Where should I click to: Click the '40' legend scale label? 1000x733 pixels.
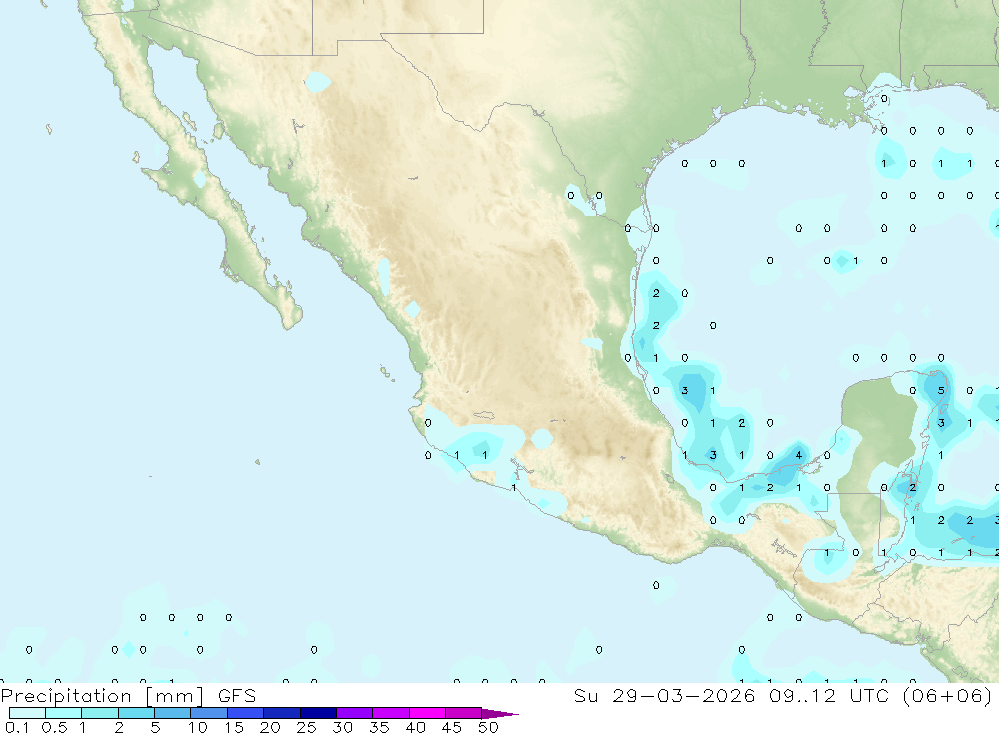[x=416, y=727]
